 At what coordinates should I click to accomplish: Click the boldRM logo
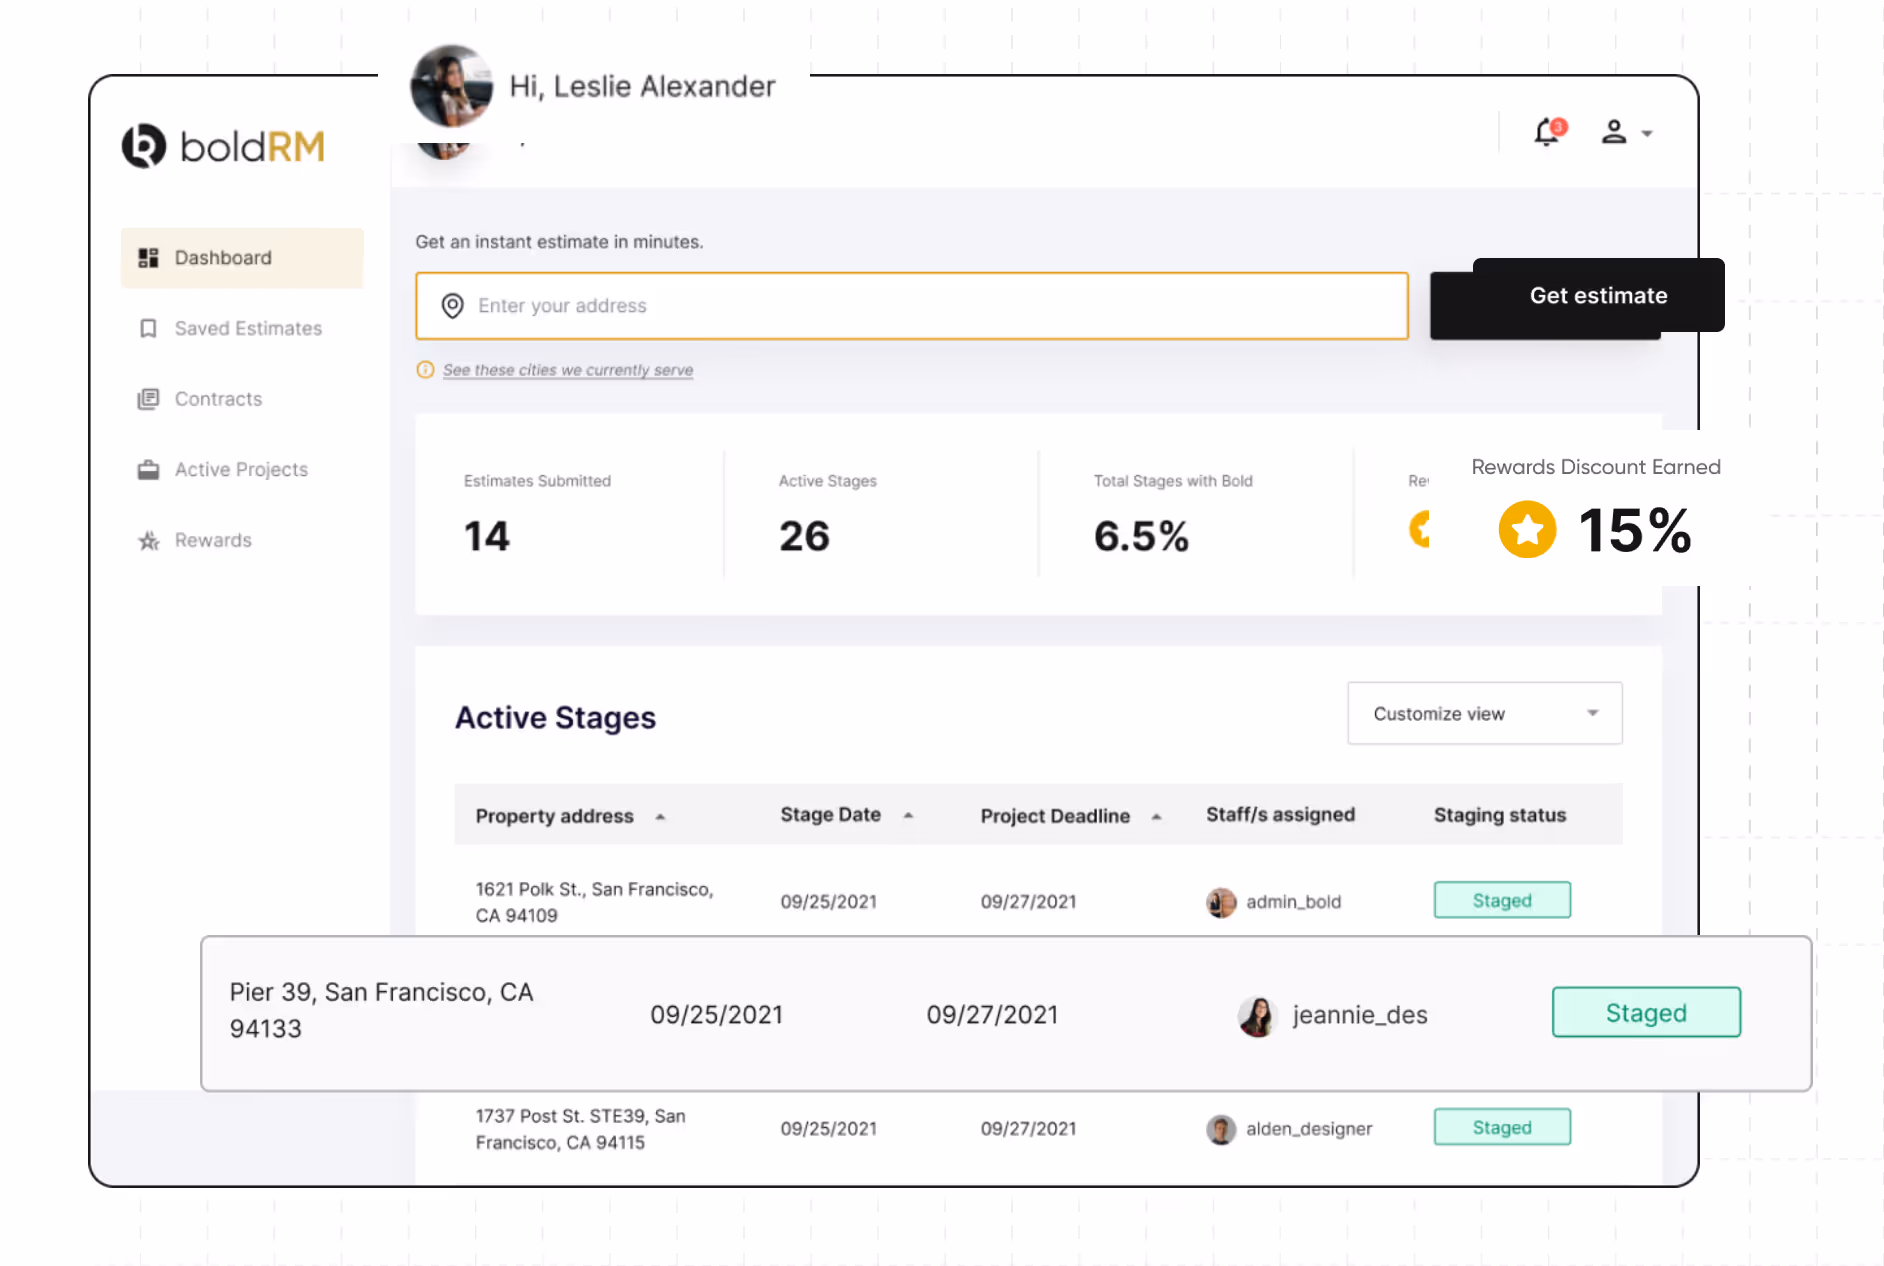223,146
